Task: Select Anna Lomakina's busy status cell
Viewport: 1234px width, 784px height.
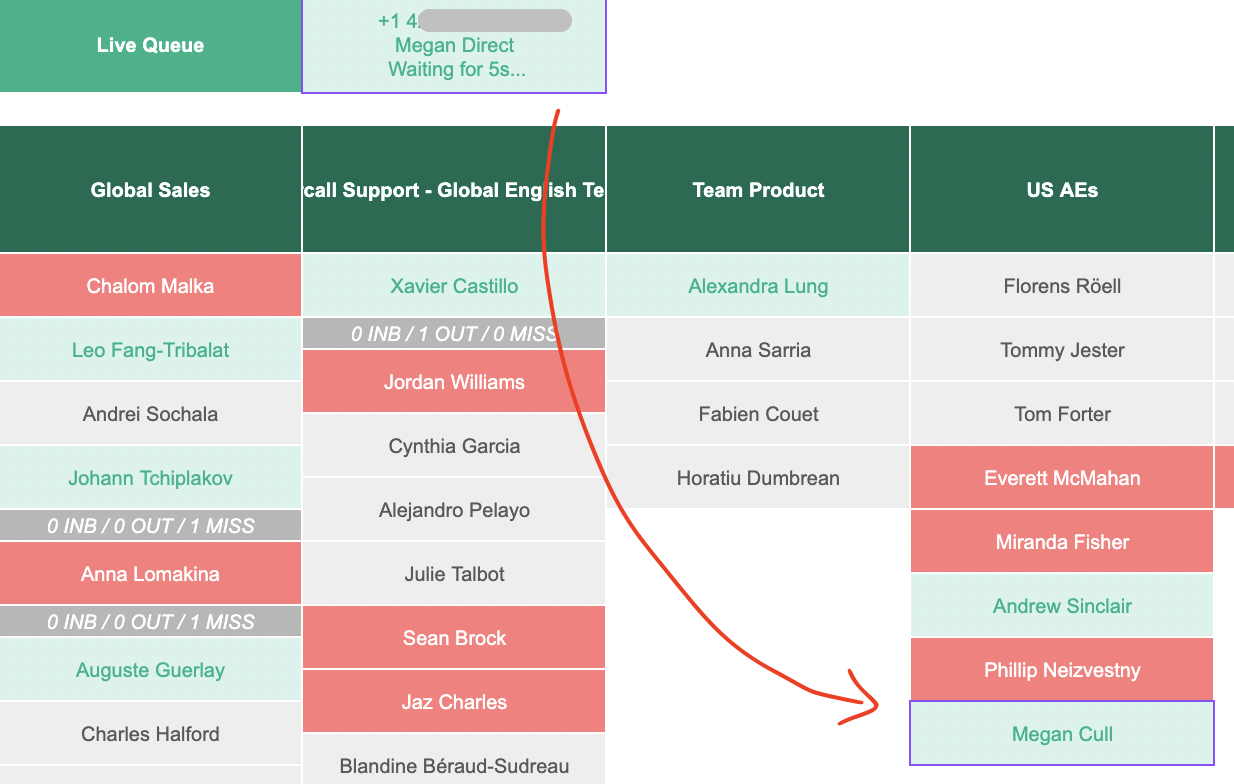Action: coord(150,573)
